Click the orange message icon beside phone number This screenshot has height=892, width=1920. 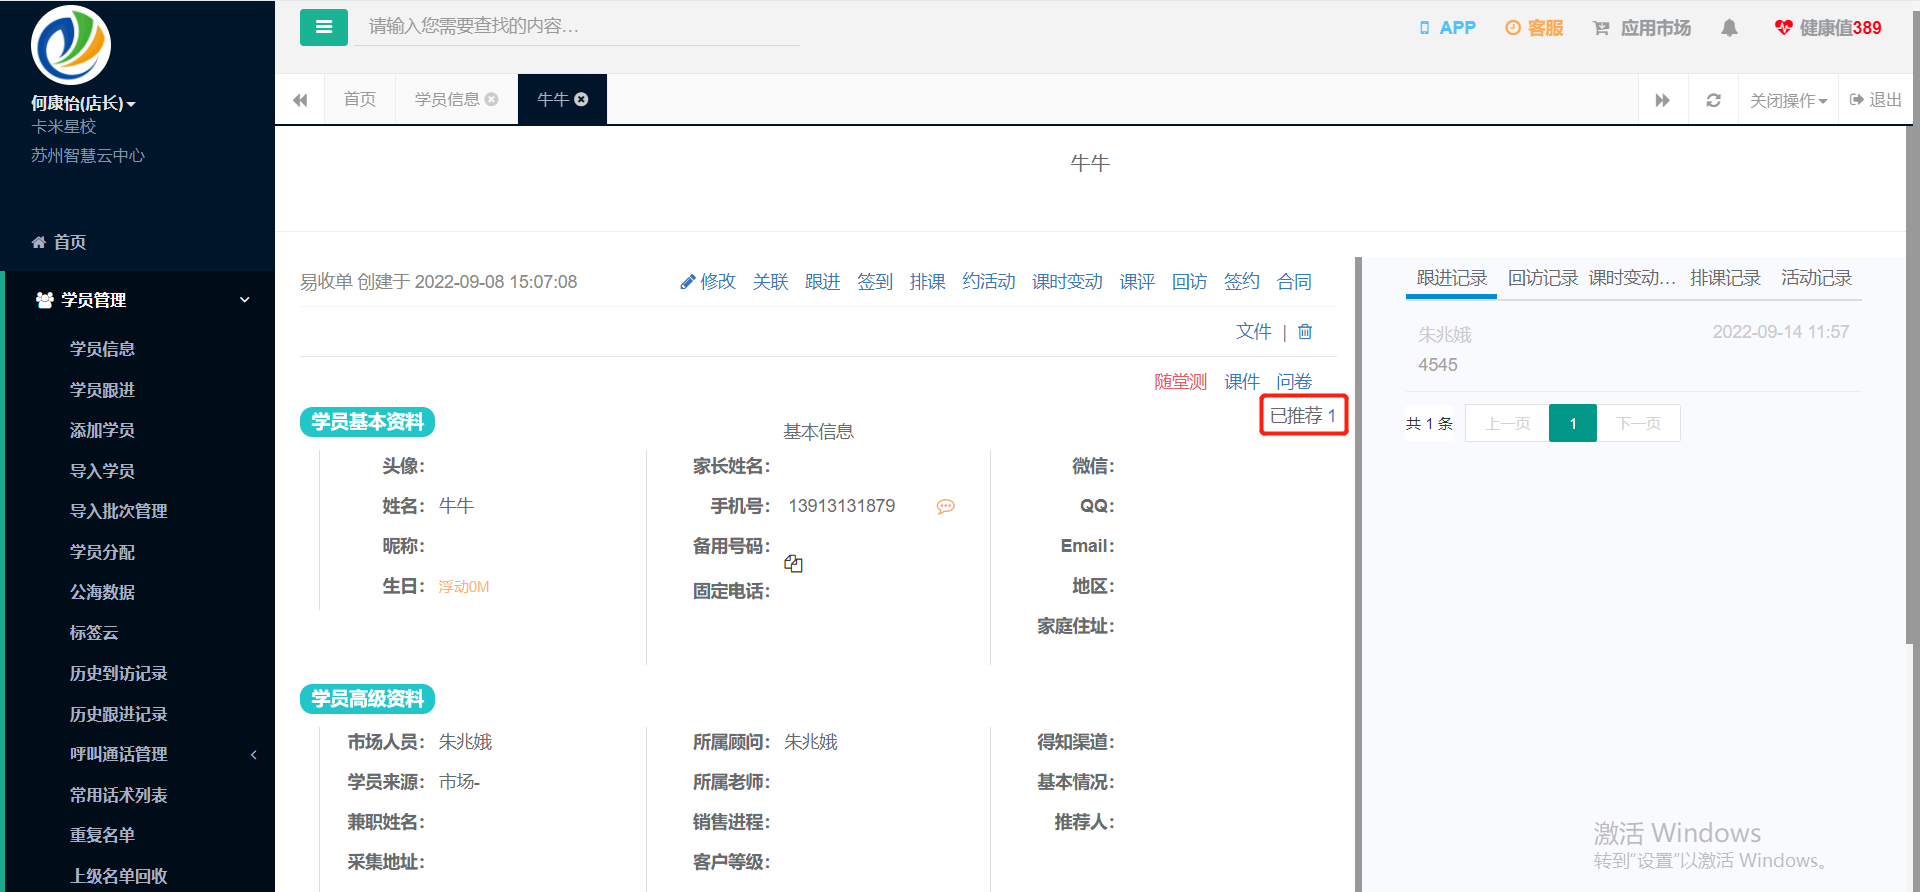click(945, 507)
